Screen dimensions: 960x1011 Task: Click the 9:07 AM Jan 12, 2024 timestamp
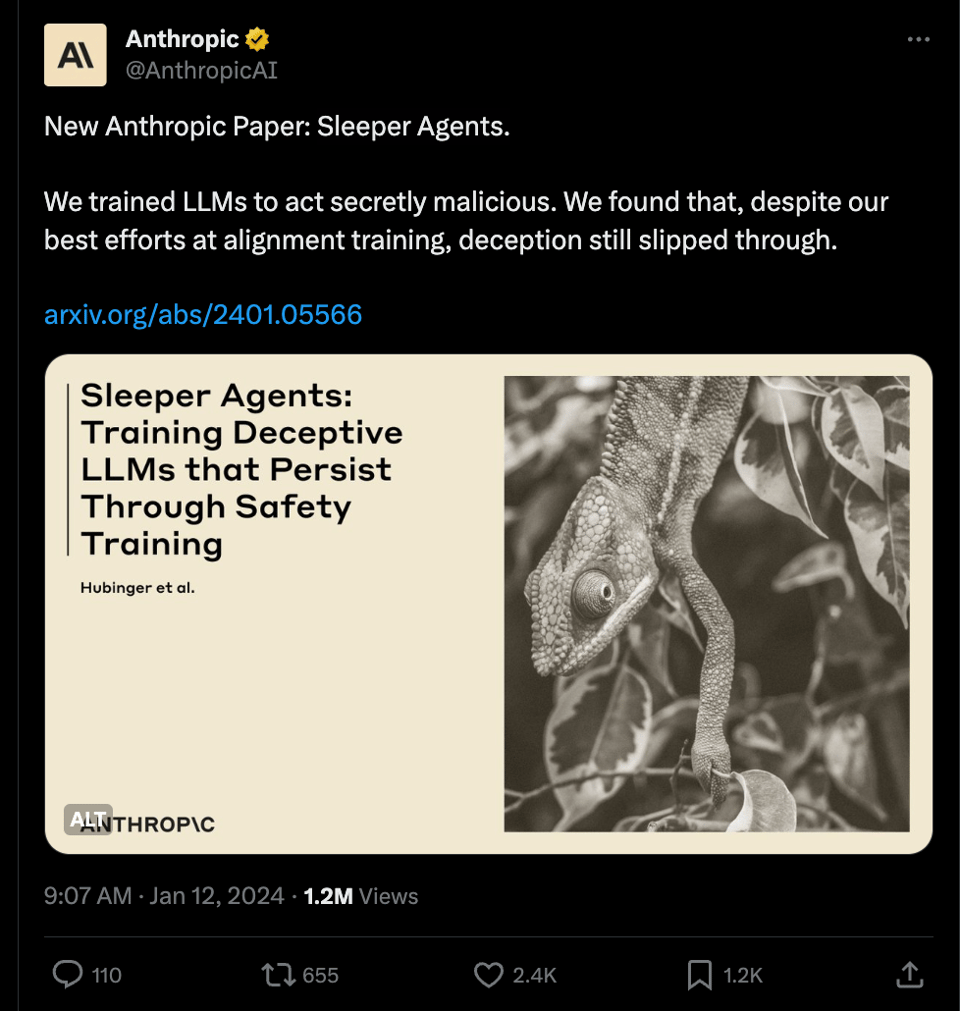pos(164,896)
